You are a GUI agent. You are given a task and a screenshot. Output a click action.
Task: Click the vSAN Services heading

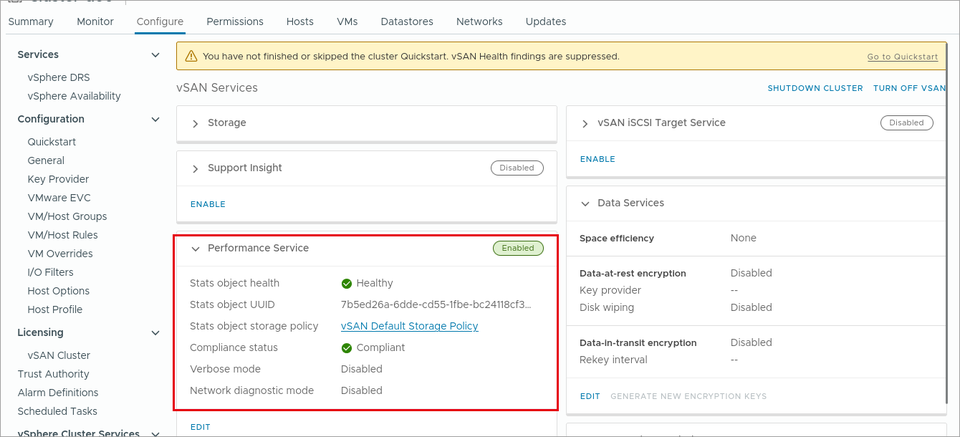click(217, 88)
